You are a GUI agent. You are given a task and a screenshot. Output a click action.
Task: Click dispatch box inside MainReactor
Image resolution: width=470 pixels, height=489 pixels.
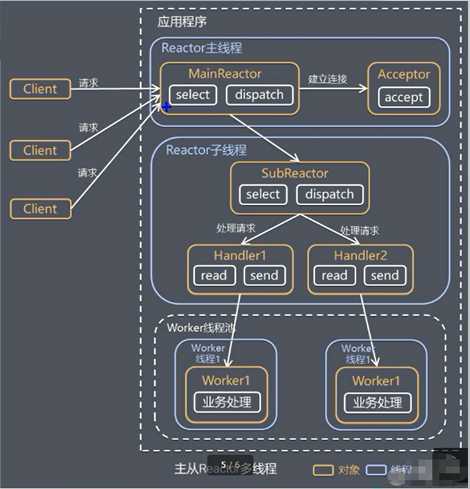point(259,95)
